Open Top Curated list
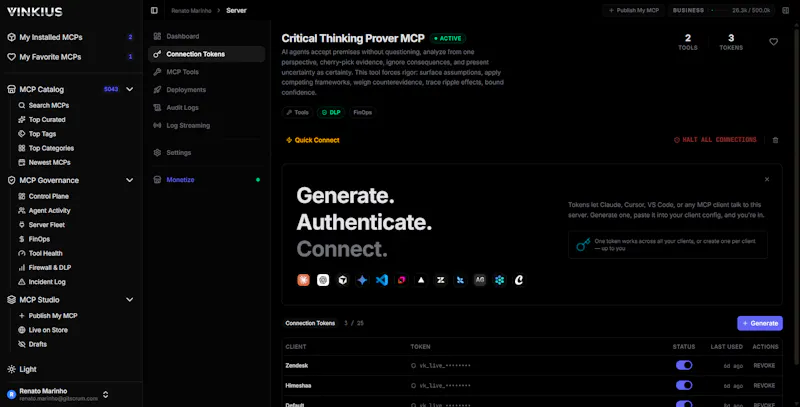 pos(47,119)
